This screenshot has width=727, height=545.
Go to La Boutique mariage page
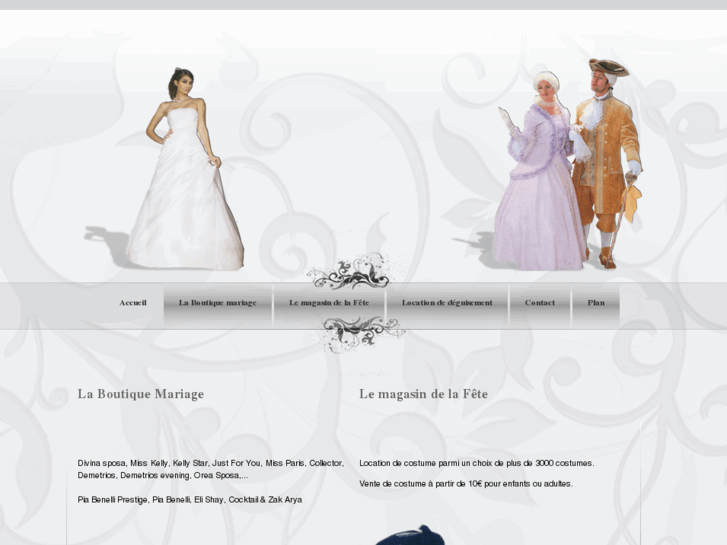click(218, 303)
